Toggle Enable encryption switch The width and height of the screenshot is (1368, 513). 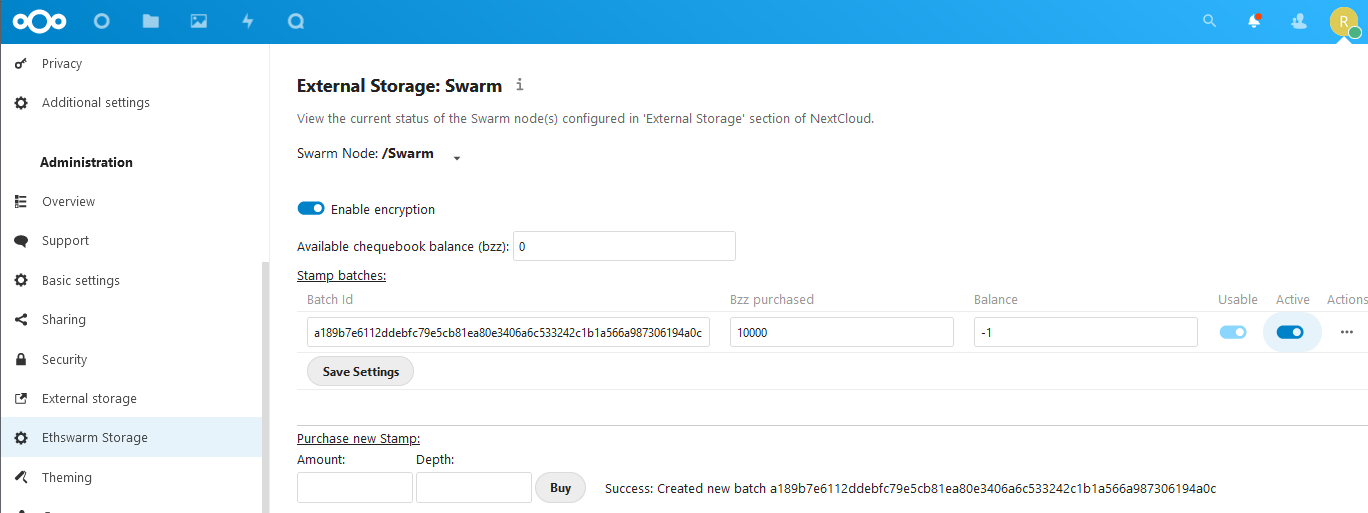(x=311, y=208)
